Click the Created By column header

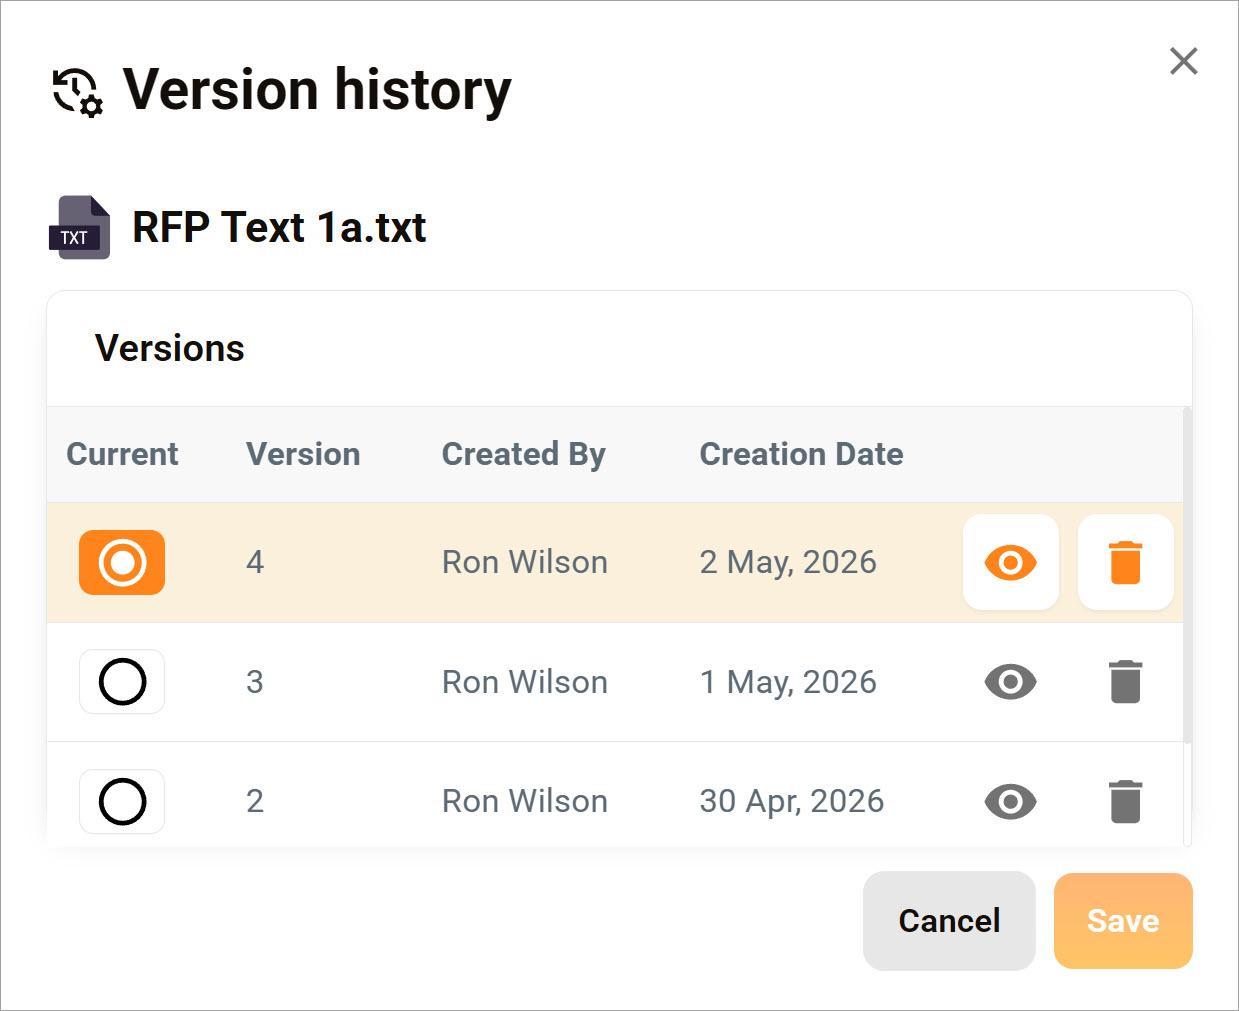click(523, 454)
